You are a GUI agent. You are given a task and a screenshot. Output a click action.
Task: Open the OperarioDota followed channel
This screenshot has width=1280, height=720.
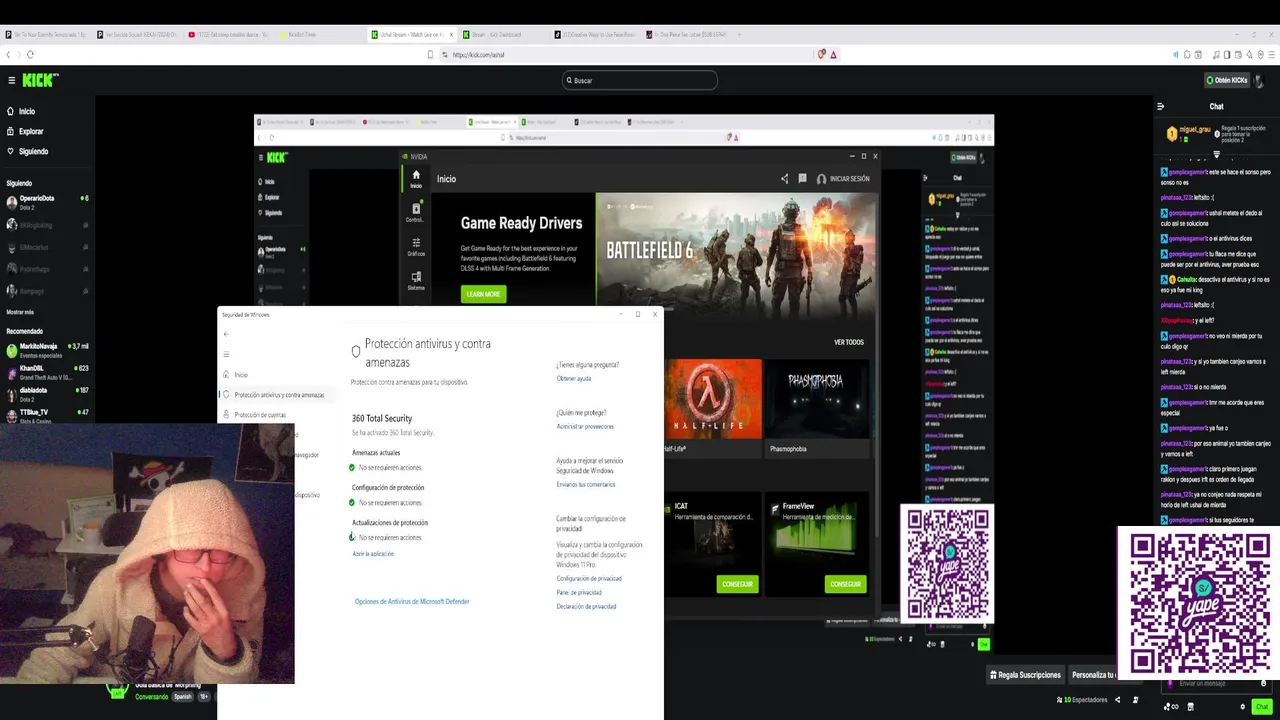(47, 202)
